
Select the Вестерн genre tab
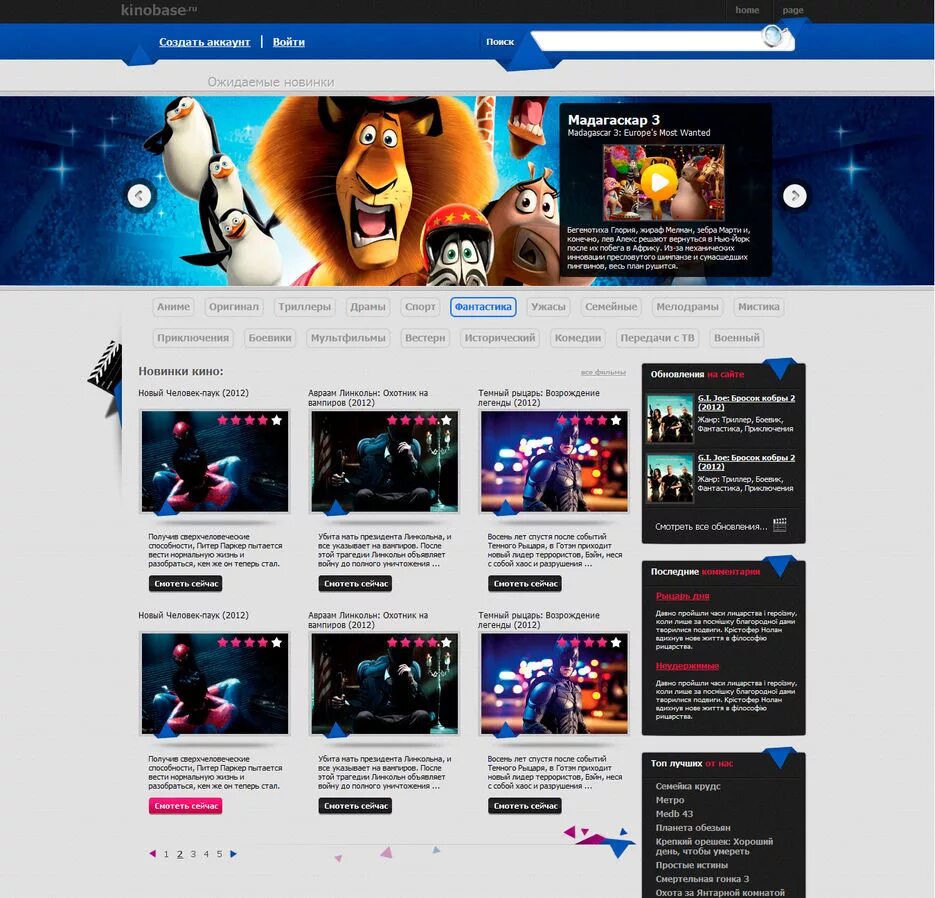pos(425,337)
